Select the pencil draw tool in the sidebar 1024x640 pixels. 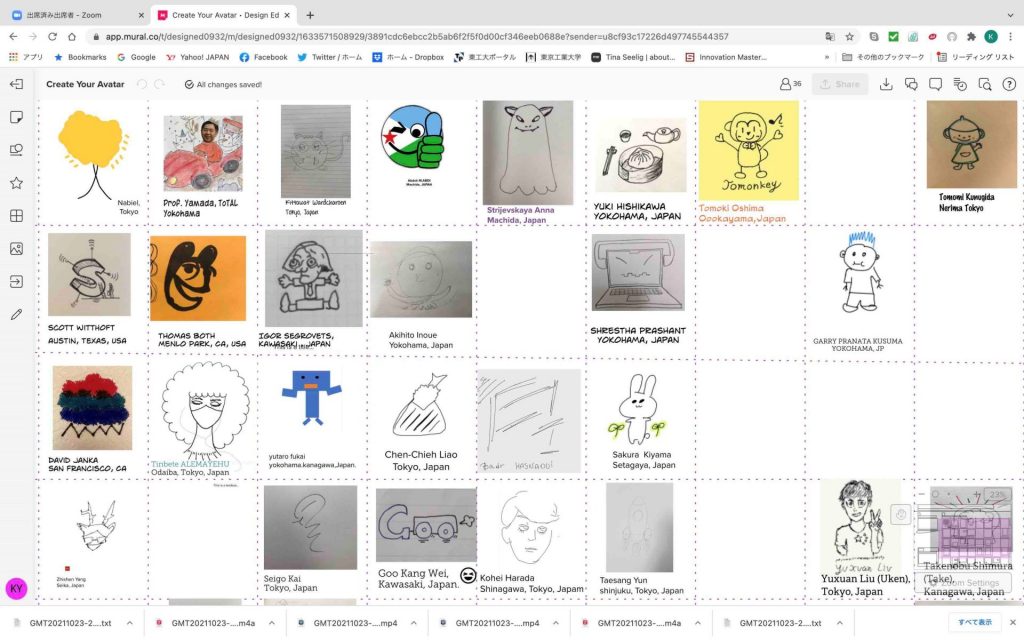pos(16,314)
